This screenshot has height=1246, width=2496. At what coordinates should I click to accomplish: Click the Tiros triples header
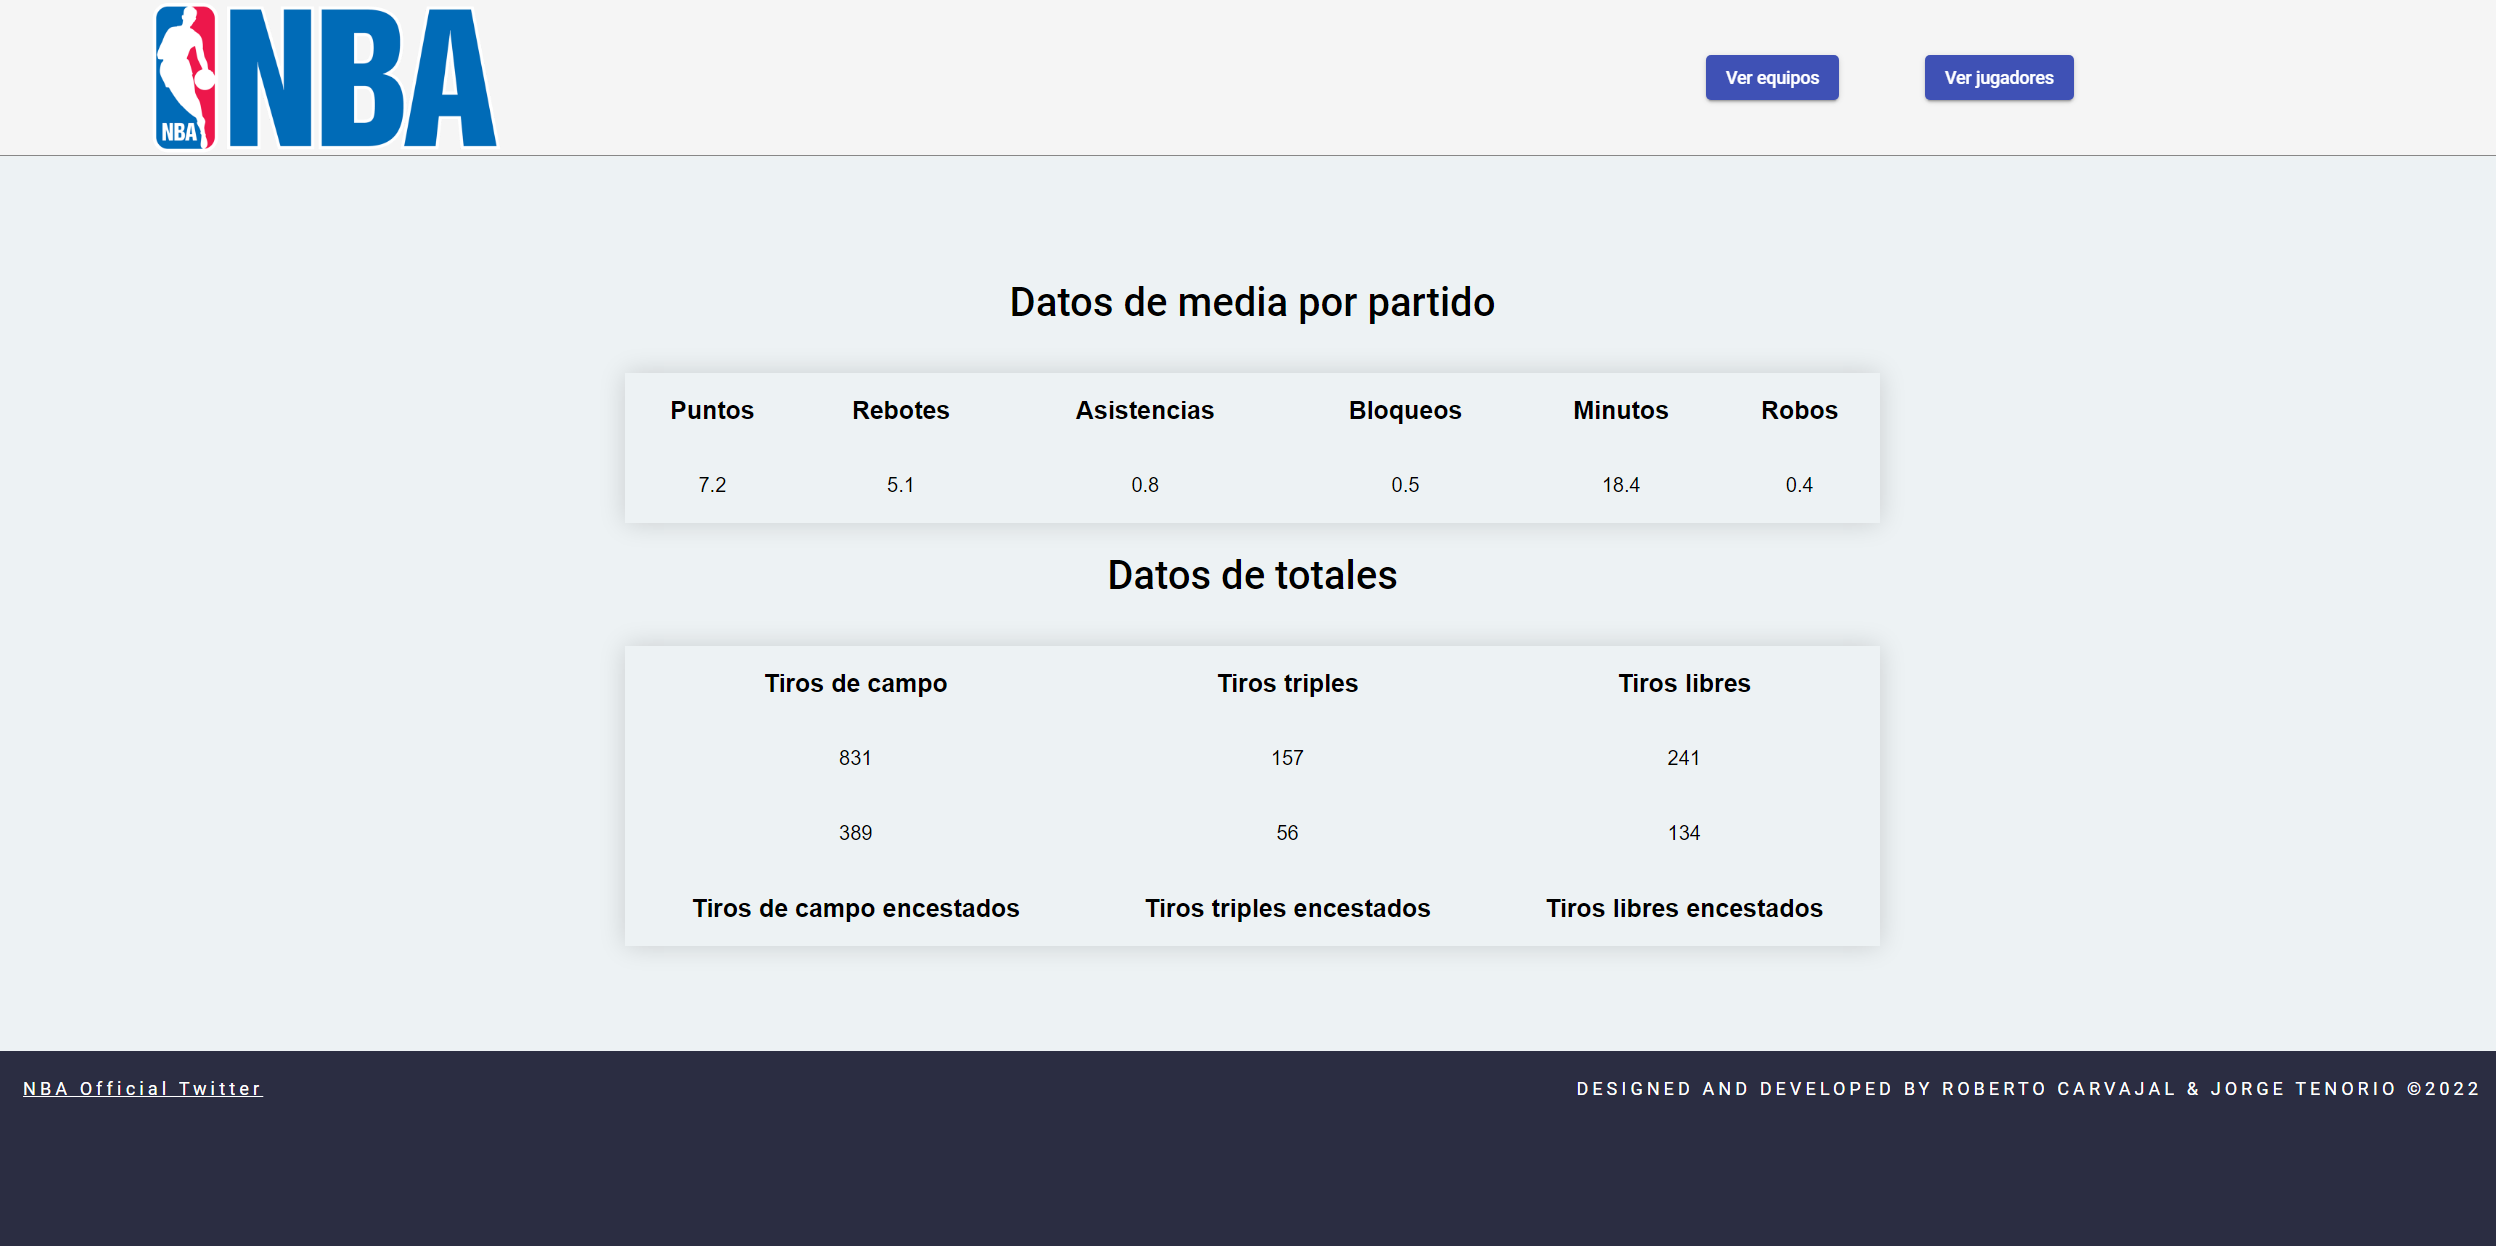(1288, 683)
